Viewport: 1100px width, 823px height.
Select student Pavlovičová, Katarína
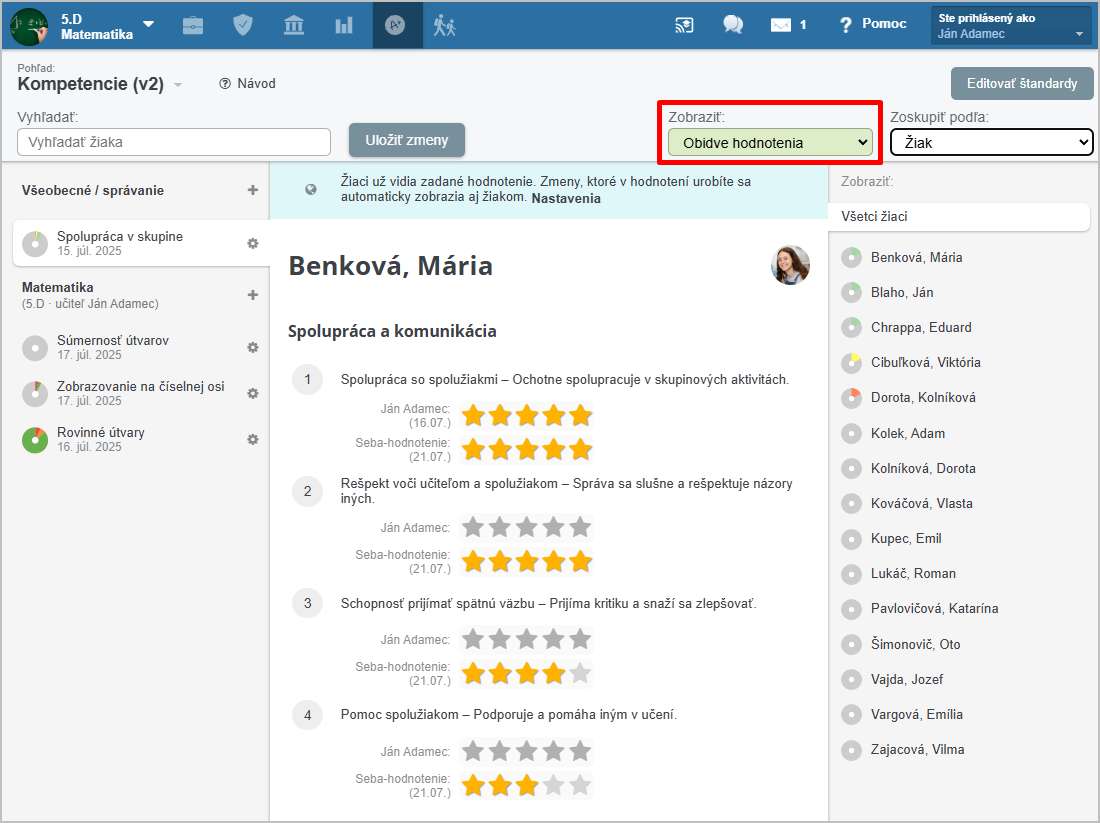[934, 609]
